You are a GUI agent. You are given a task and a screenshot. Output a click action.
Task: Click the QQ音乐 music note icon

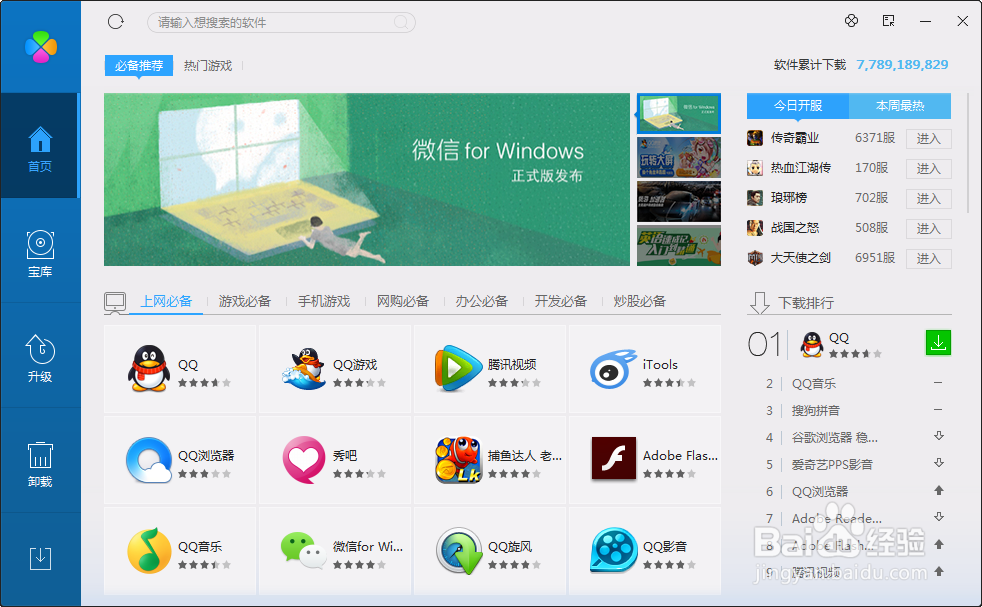149,551
